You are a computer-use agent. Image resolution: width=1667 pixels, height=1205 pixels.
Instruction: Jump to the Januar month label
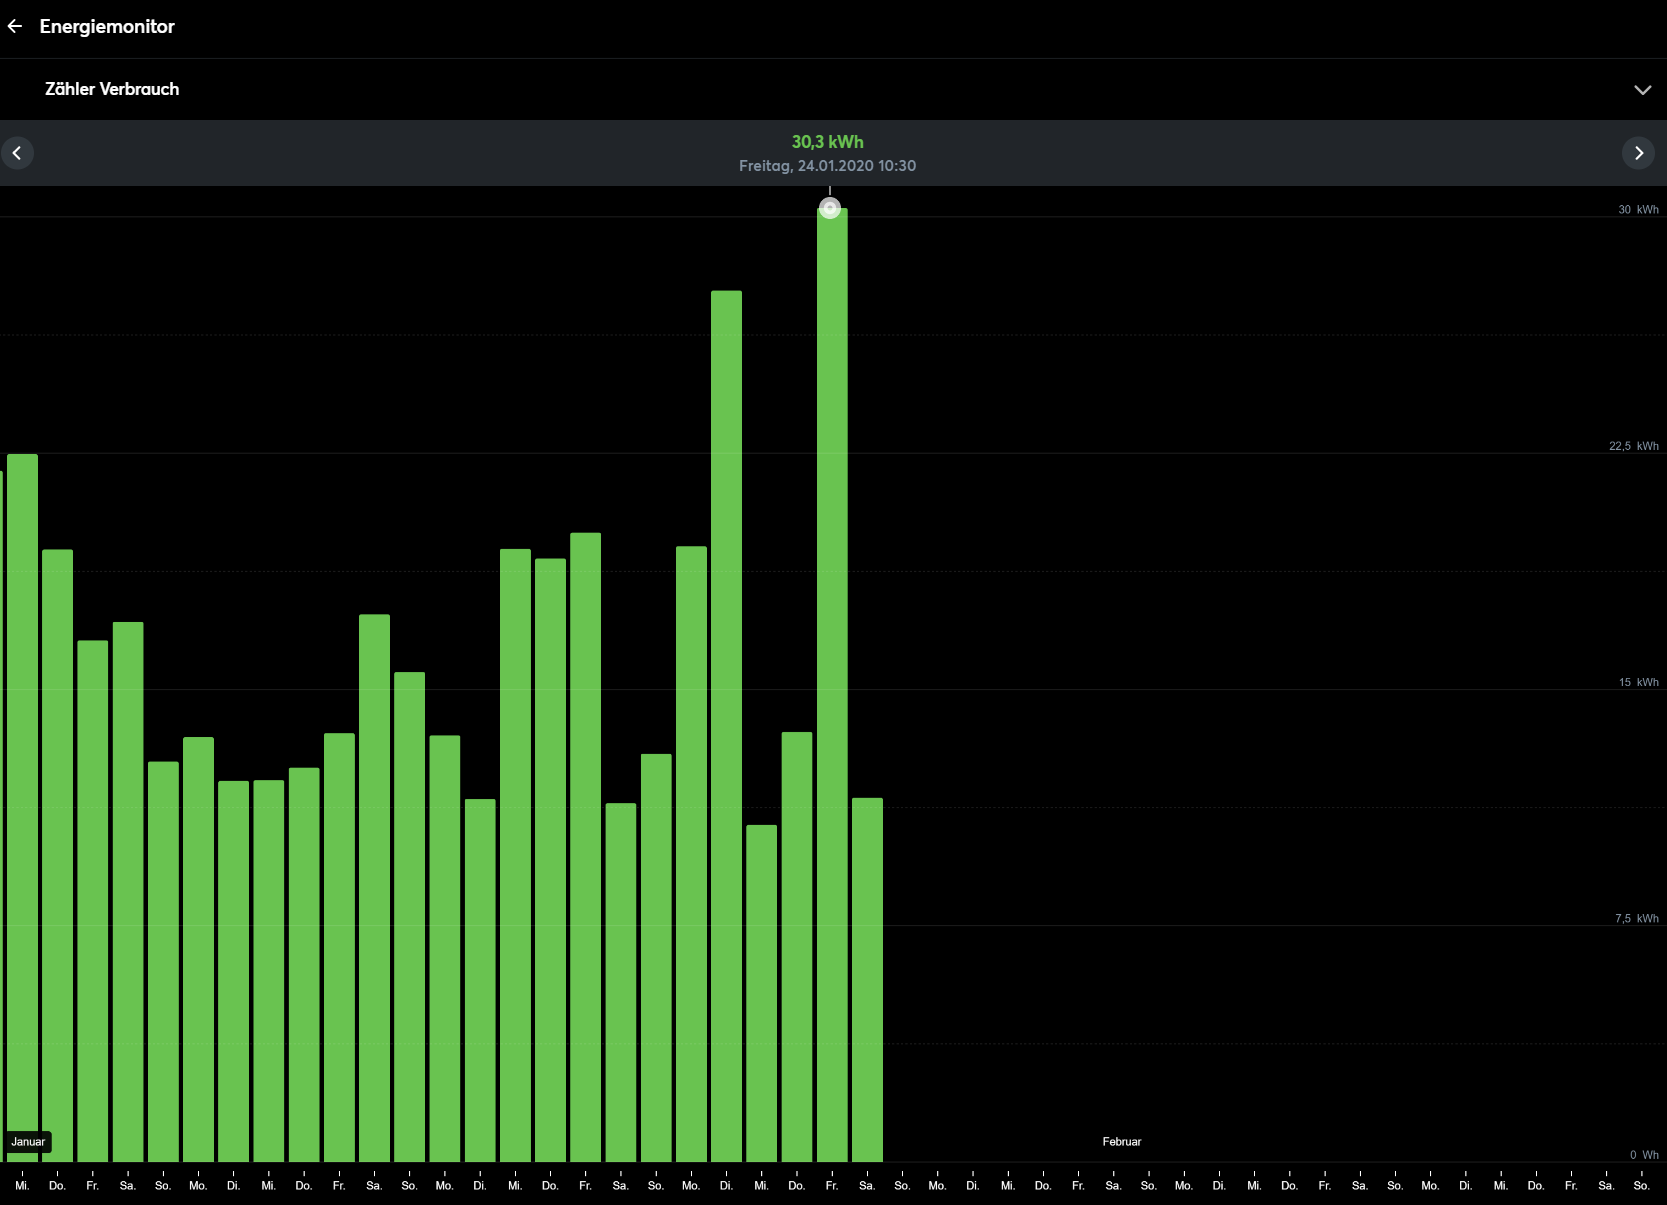[x=28, y=1142]
